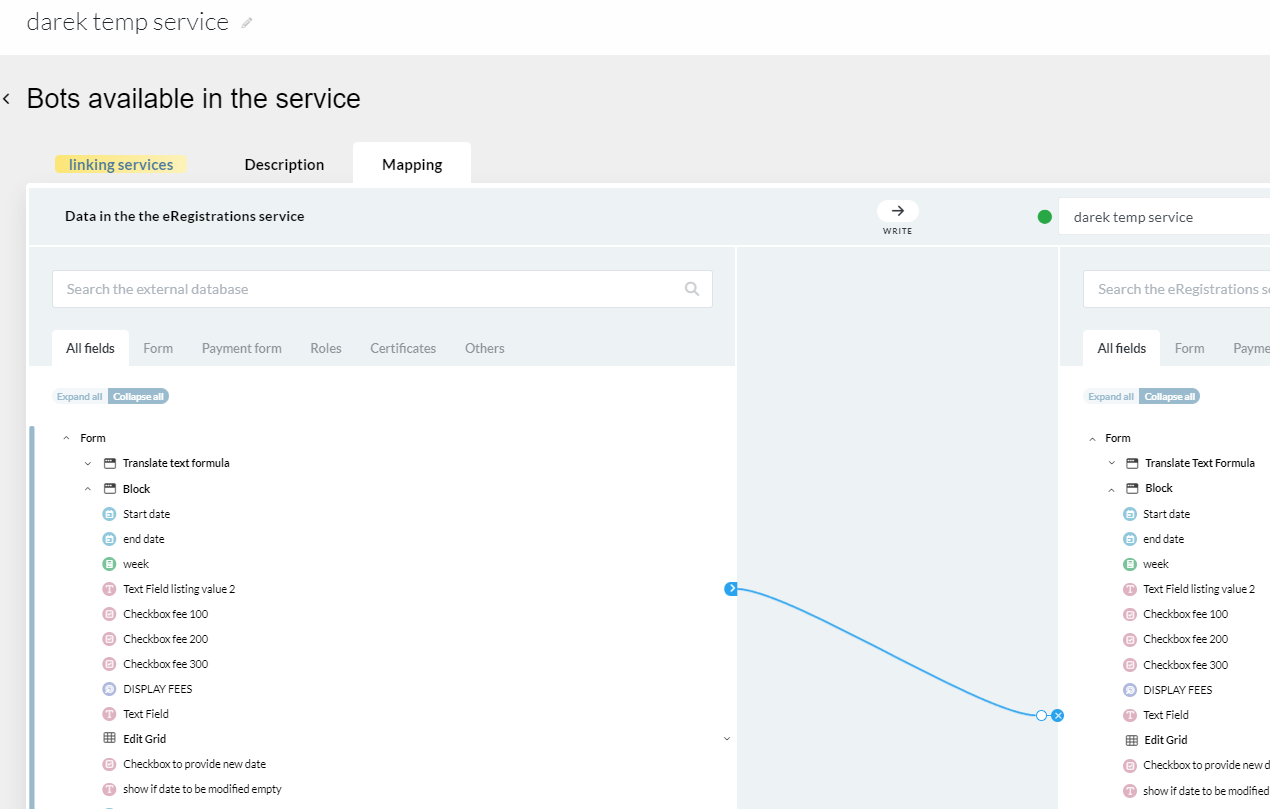The width and height of the screenshot is (1270, 809).
Task: Expand left Translate text formula node
Action: [88, 463]
